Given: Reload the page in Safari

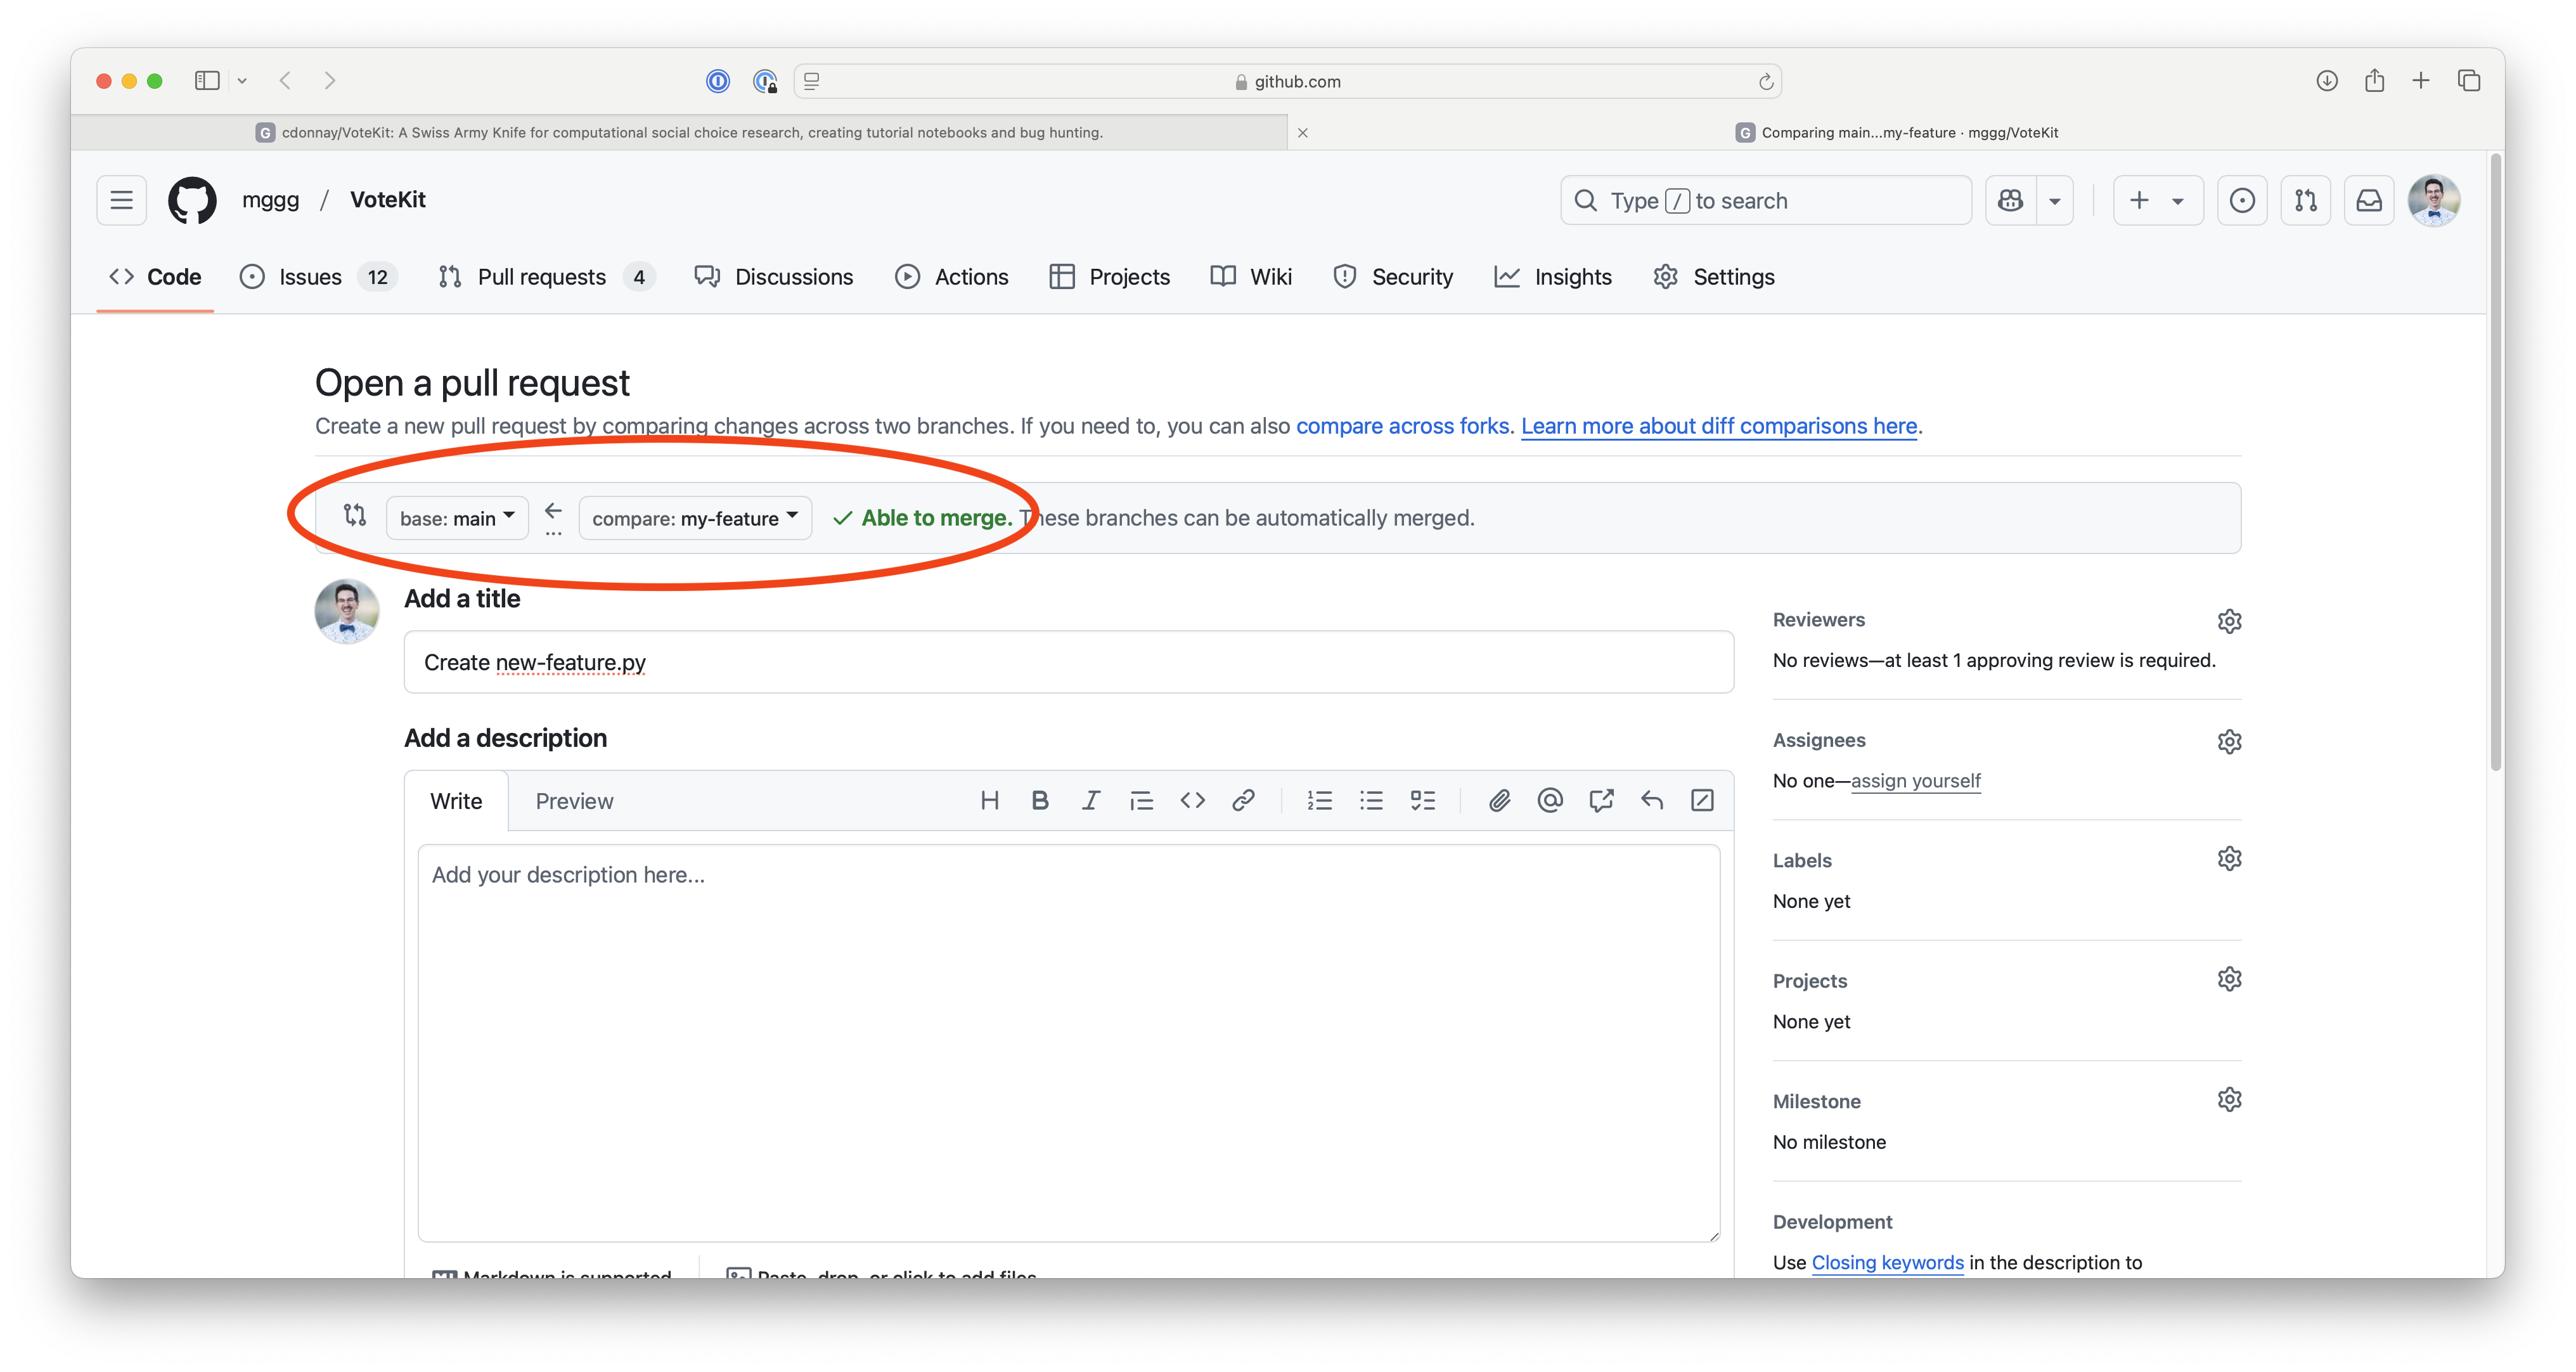Looking at the screenshot, I should 1766,82.
